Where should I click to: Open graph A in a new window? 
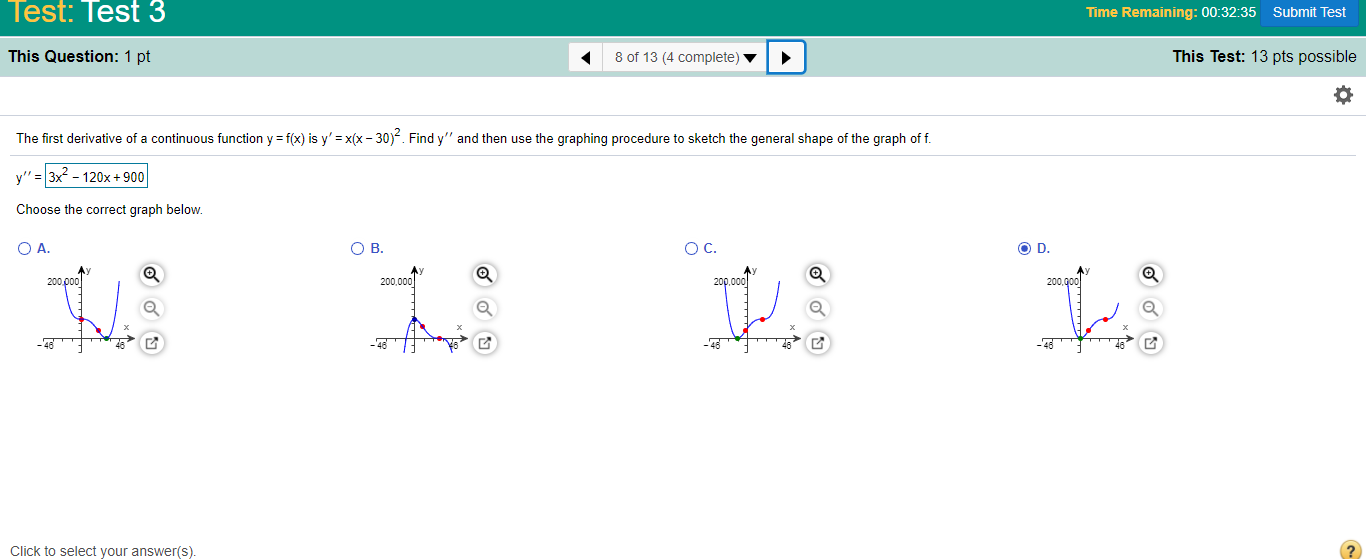150,343
